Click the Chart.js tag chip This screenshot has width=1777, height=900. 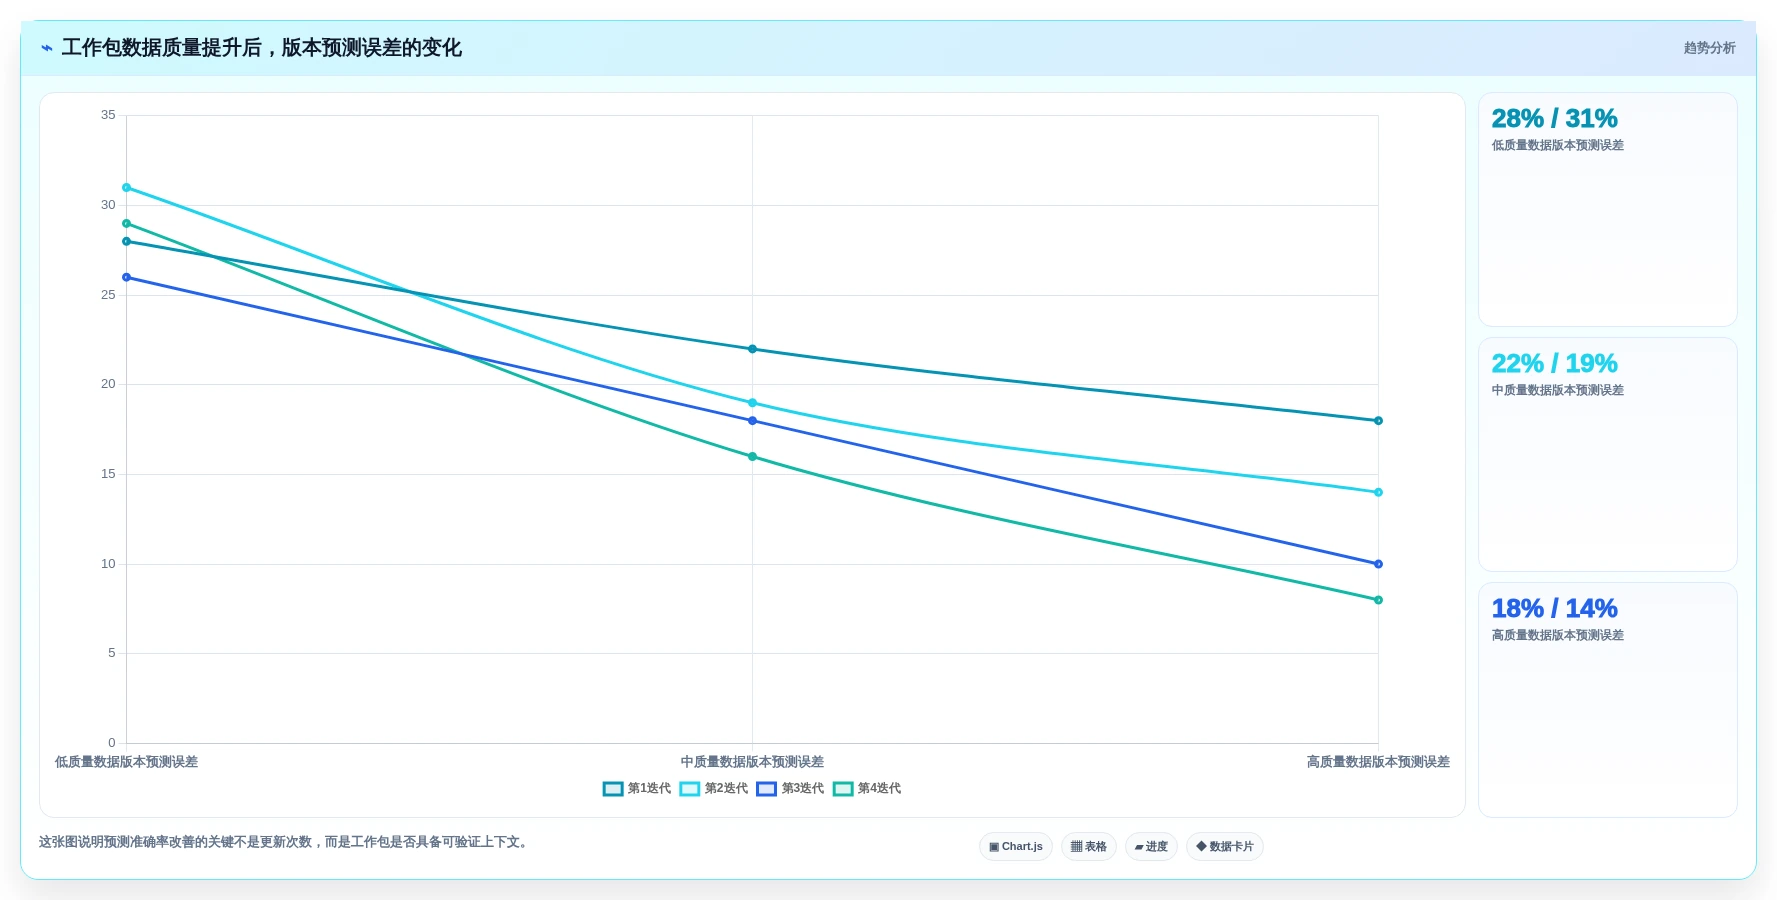(1016, 847)
